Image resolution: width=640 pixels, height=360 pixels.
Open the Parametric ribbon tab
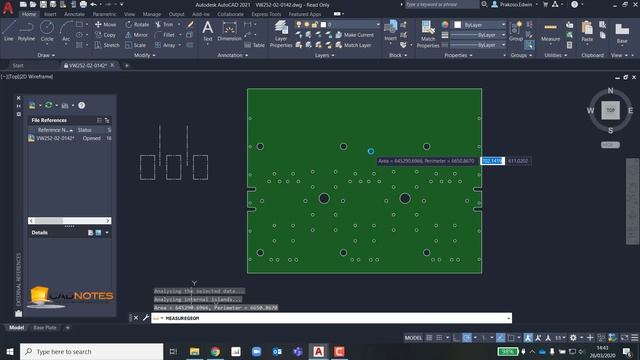(x=104, y=14)
